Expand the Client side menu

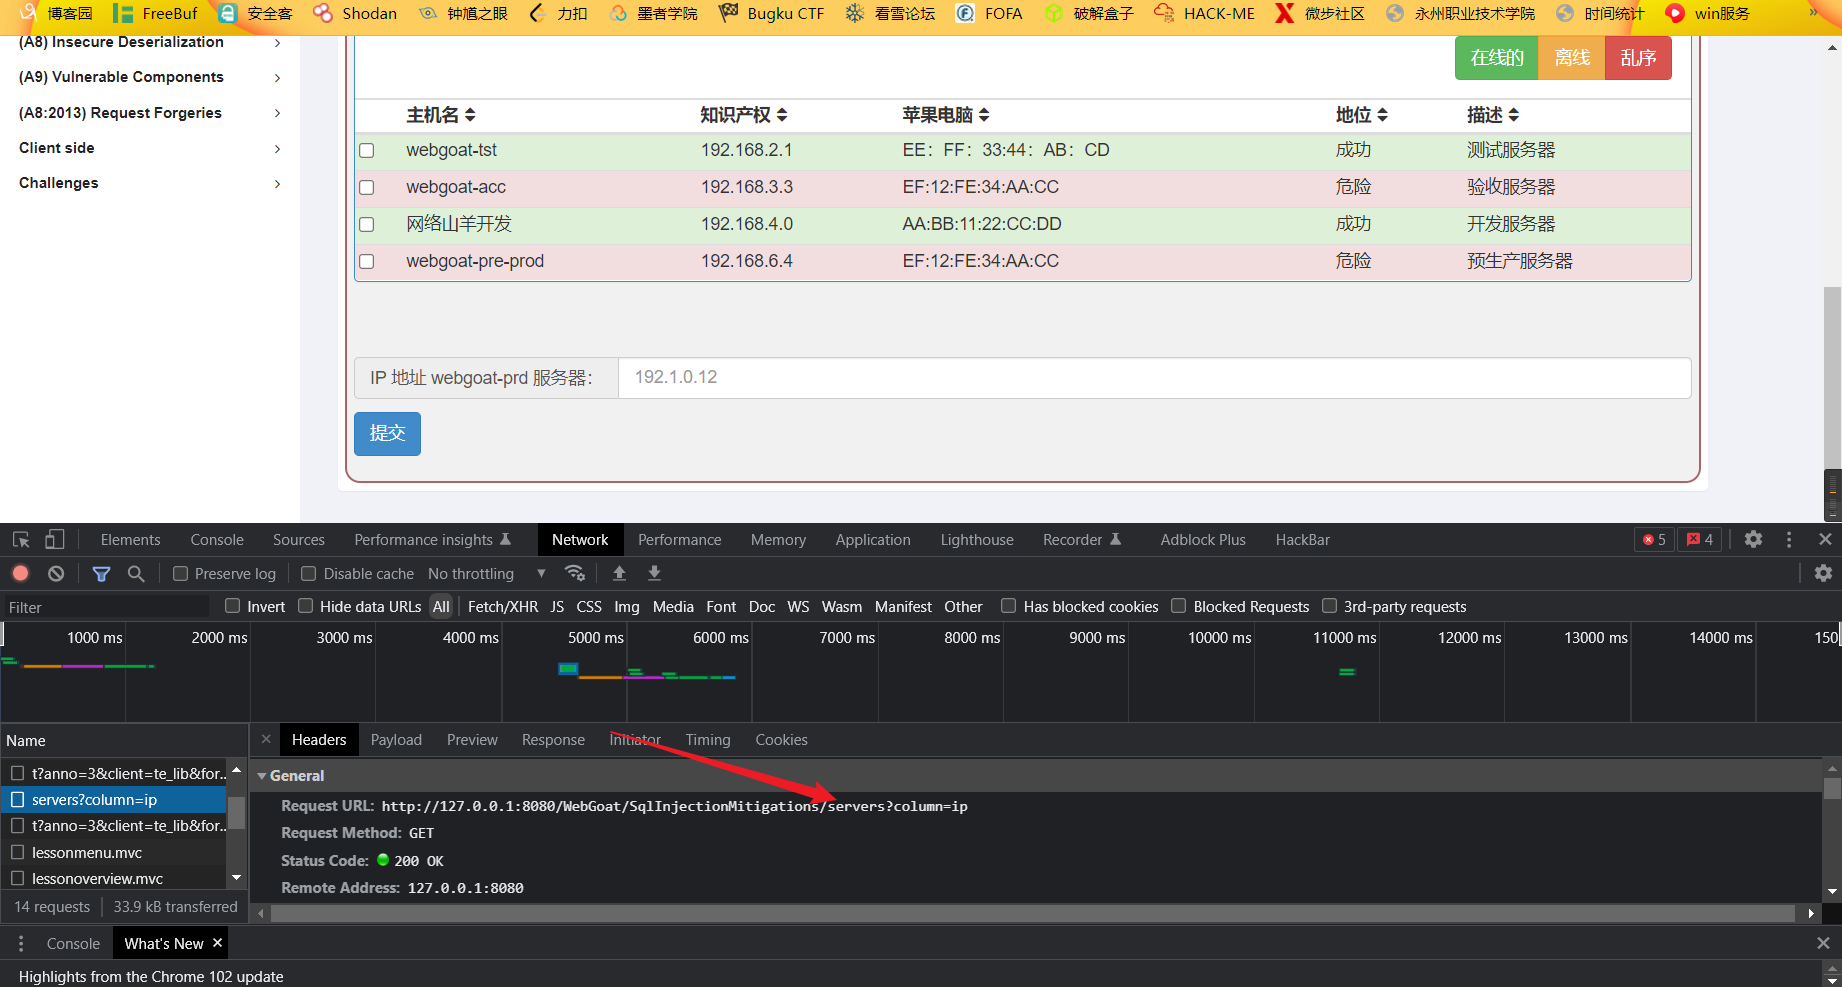coord(150,148)
